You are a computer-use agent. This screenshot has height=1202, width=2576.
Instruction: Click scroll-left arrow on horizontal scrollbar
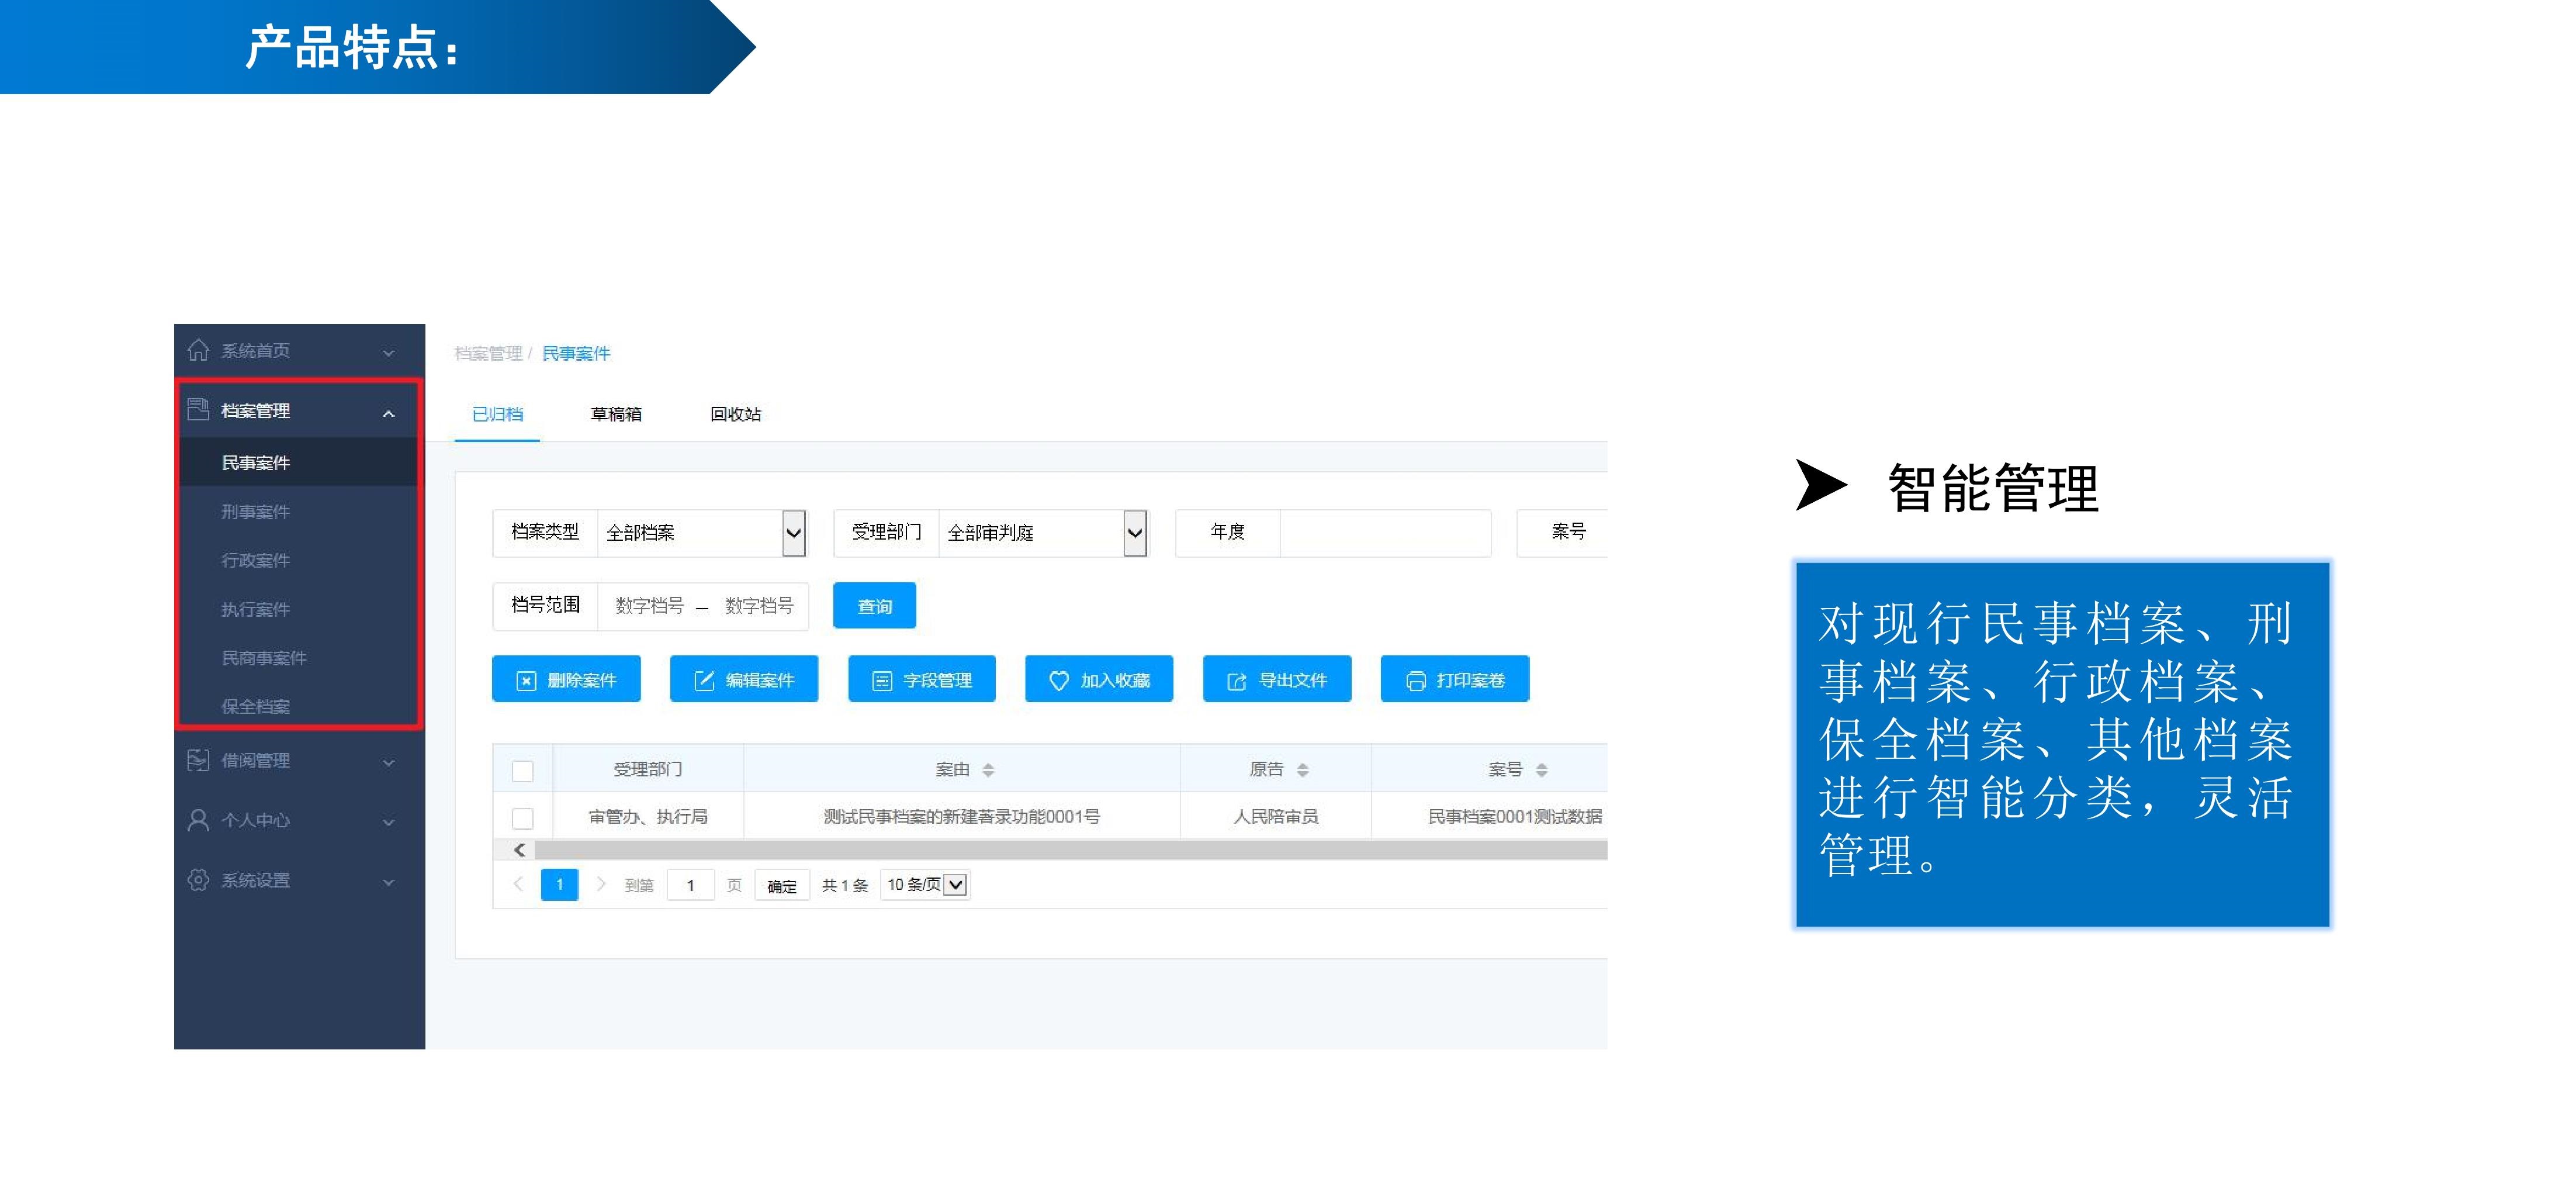coord(519,850)
